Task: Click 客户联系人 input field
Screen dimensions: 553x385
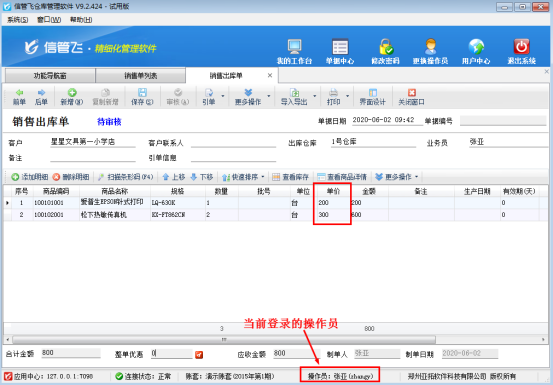Action: [233, 142]
